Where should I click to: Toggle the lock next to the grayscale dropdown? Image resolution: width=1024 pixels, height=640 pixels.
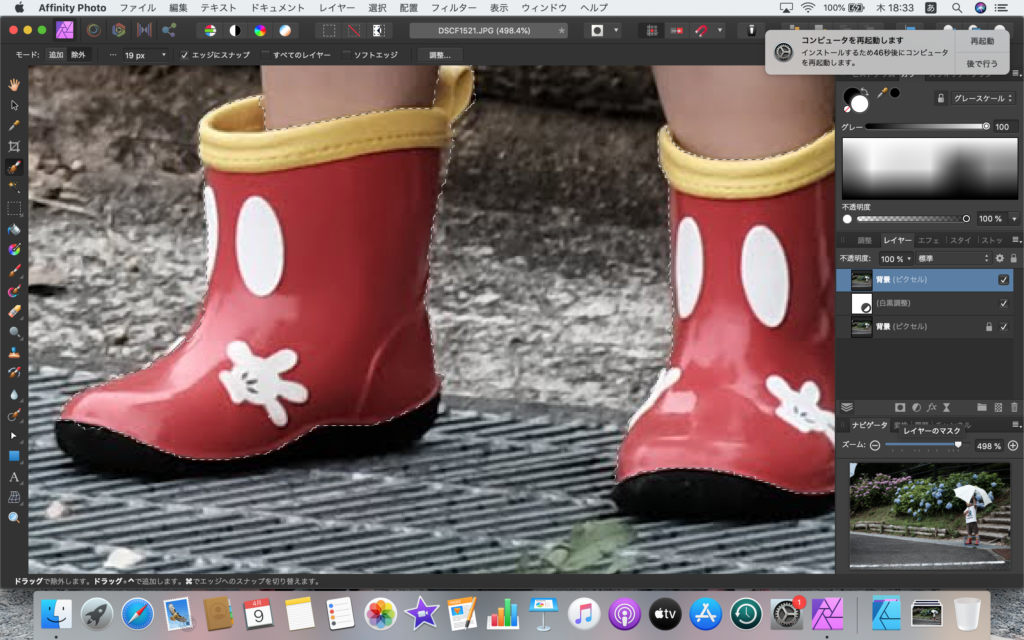(940, 99)
